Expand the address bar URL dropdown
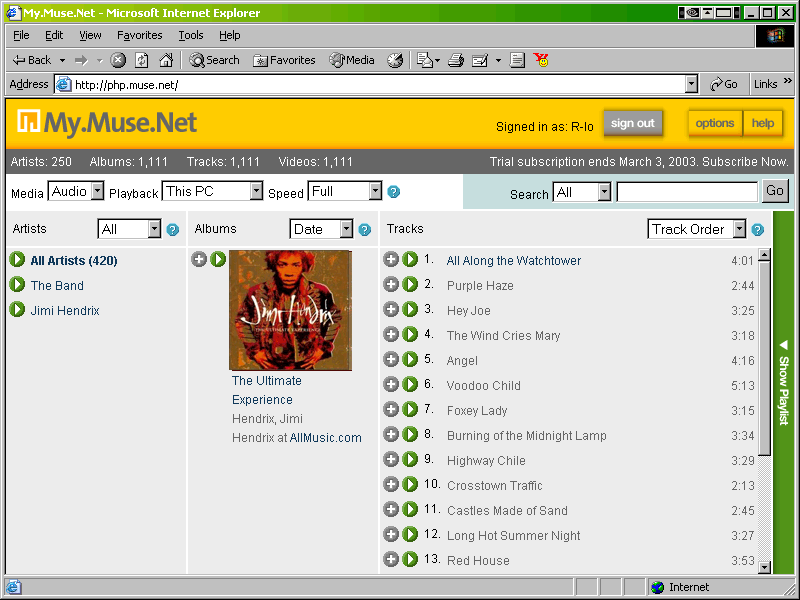This screenshot has width=800, height=600. pyautogui.click(x=691, y=84)
